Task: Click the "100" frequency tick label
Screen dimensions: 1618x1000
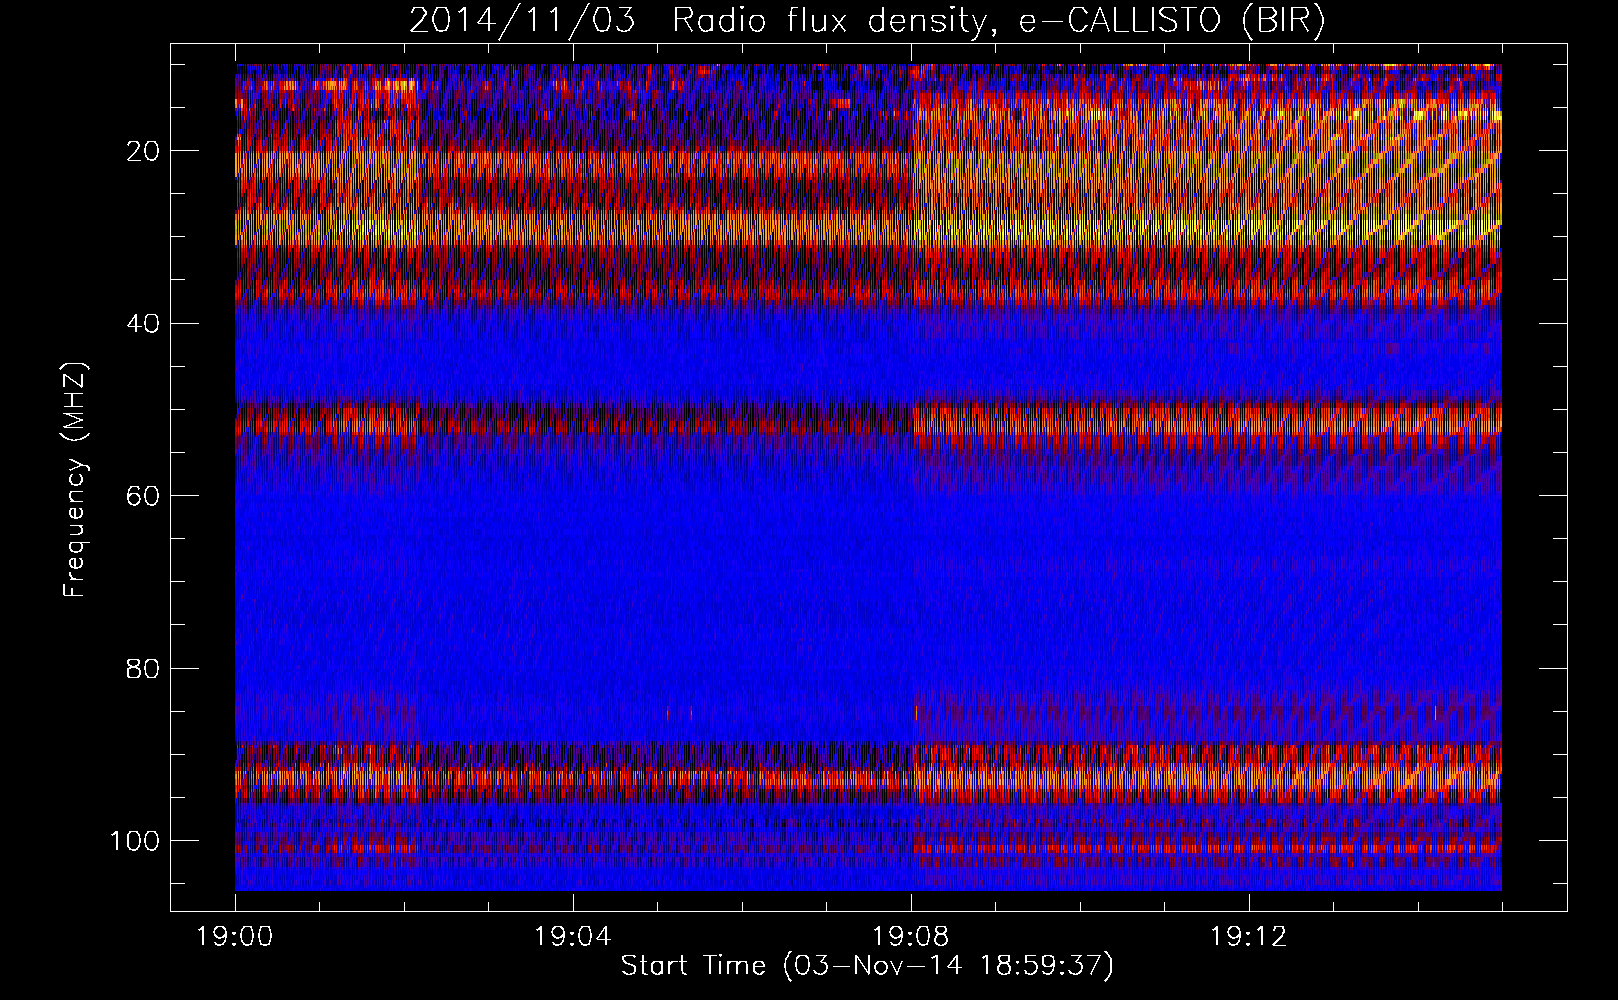Action: click(136, 841)
